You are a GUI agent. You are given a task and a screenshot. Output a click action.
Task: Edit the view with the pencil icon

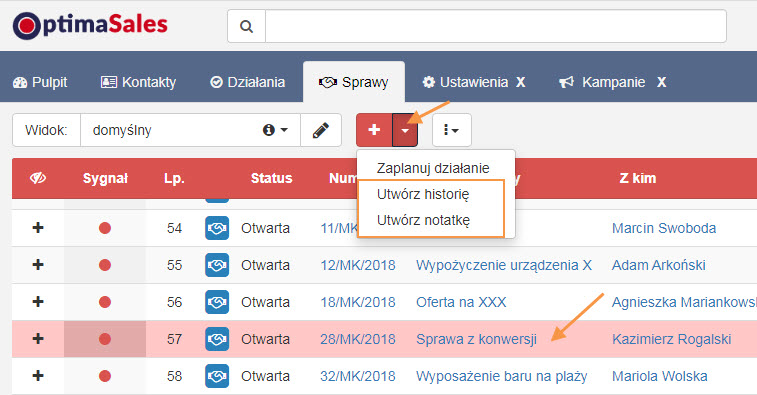(x=321, y=130)
